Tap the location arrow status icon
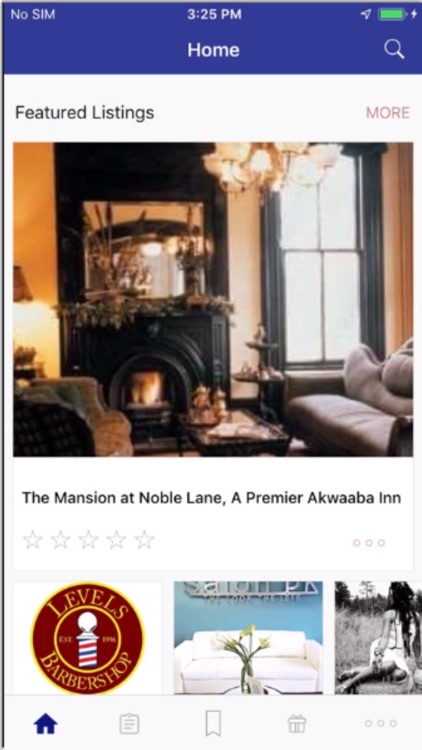 [366, 14]
